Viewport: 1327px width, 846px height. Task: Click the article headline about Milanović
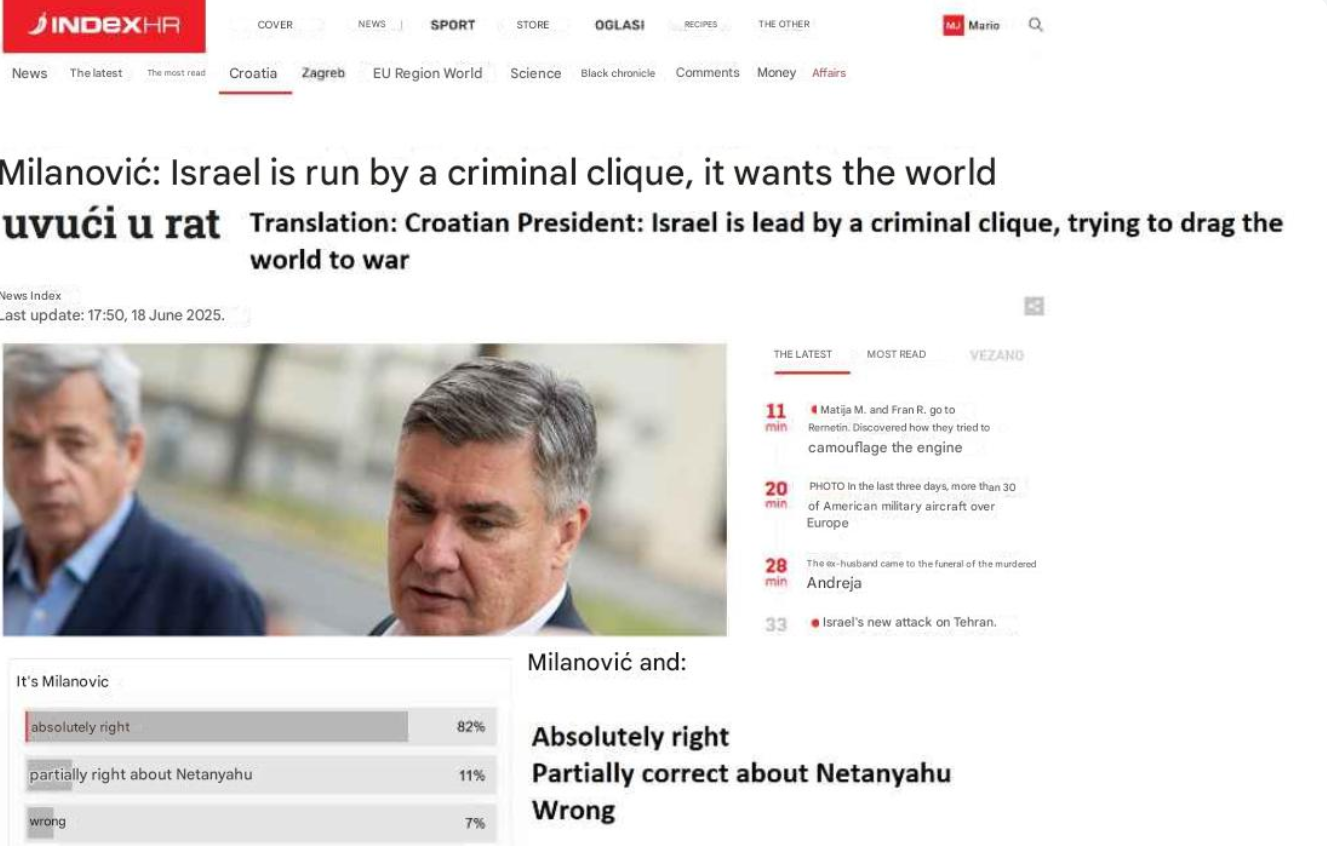click(497, 173)
